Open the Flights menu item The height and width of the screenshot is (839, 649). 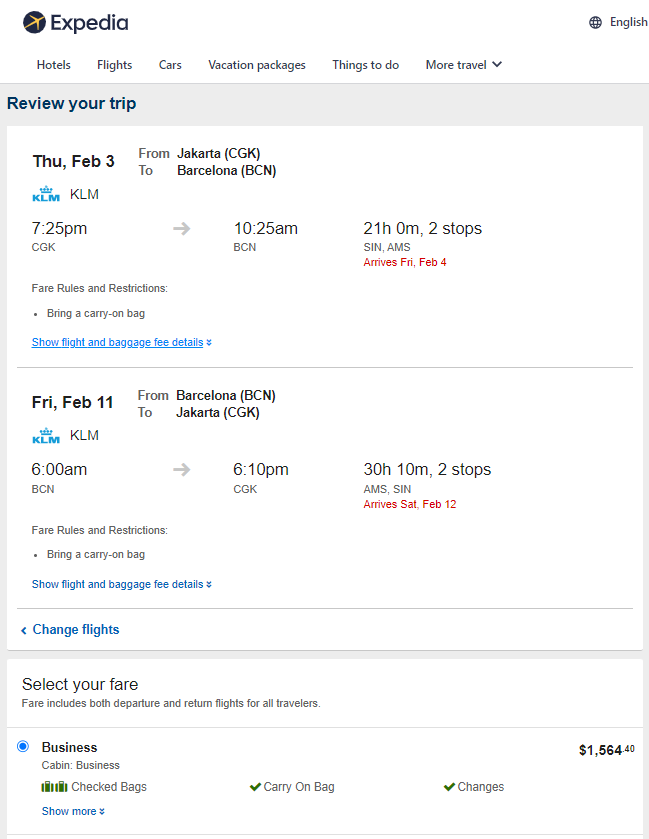114,65
